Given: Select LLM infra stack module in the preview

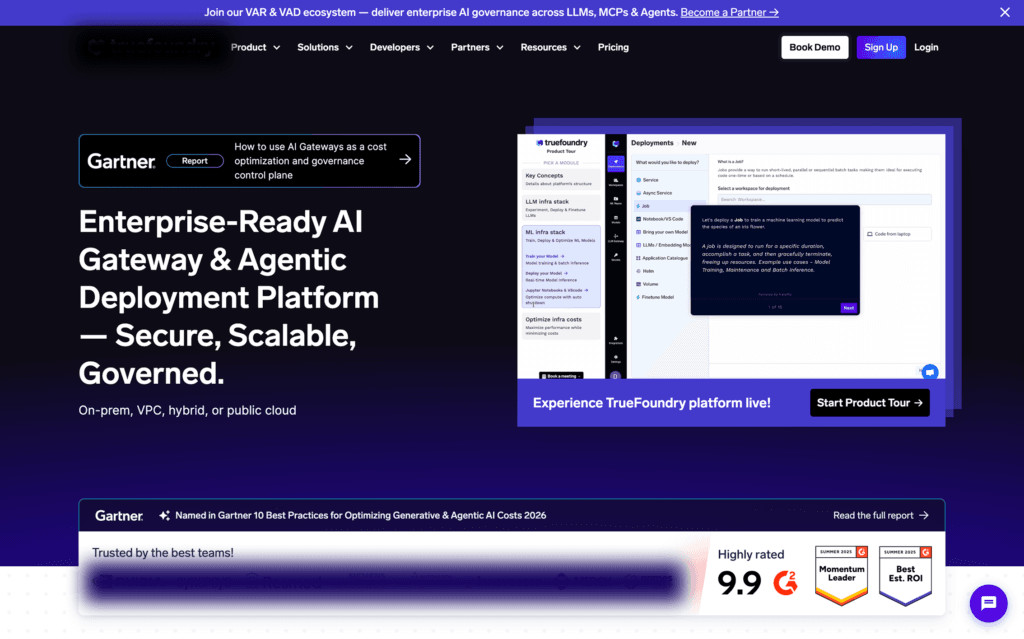Looking at the screenshot, I should tap(561, 208).
